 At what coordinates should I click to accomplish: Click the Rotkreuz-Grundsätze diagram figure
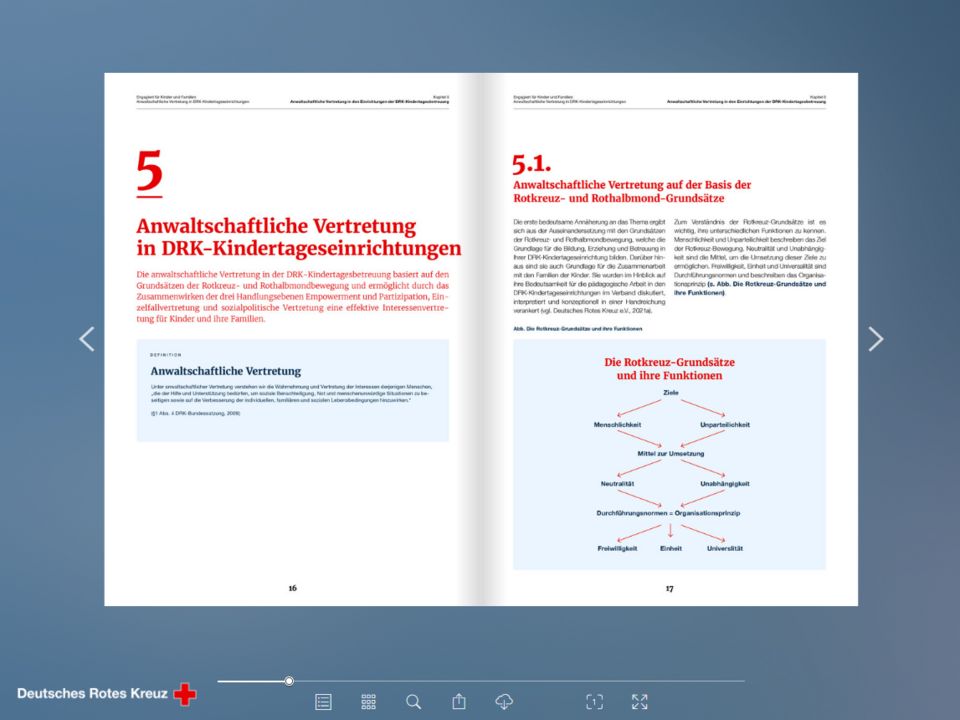click(669, 455)
